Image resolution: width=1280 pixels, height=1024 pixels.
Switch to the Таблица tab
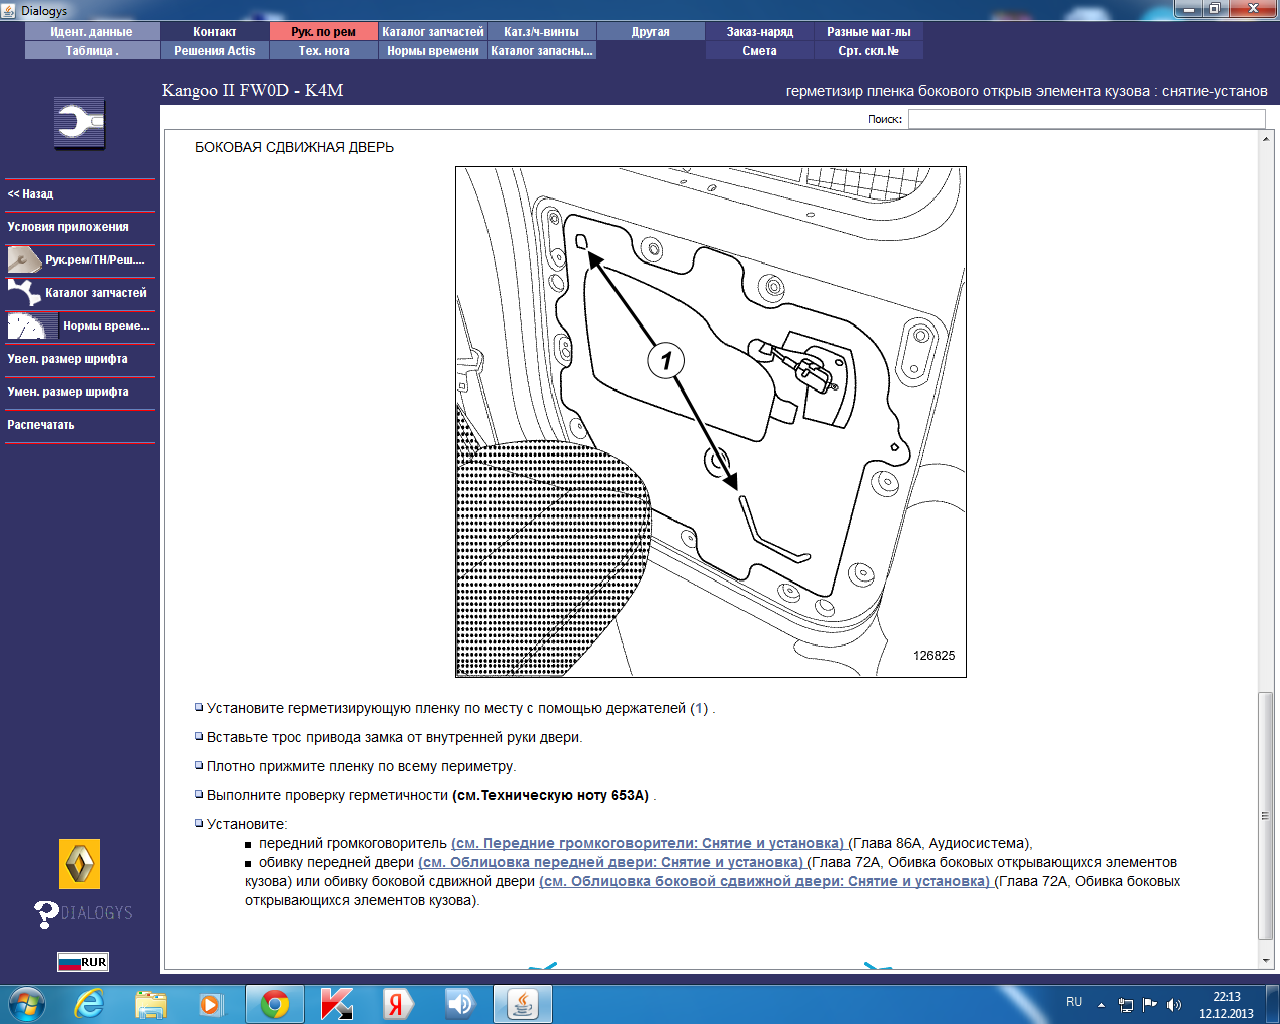92,51
